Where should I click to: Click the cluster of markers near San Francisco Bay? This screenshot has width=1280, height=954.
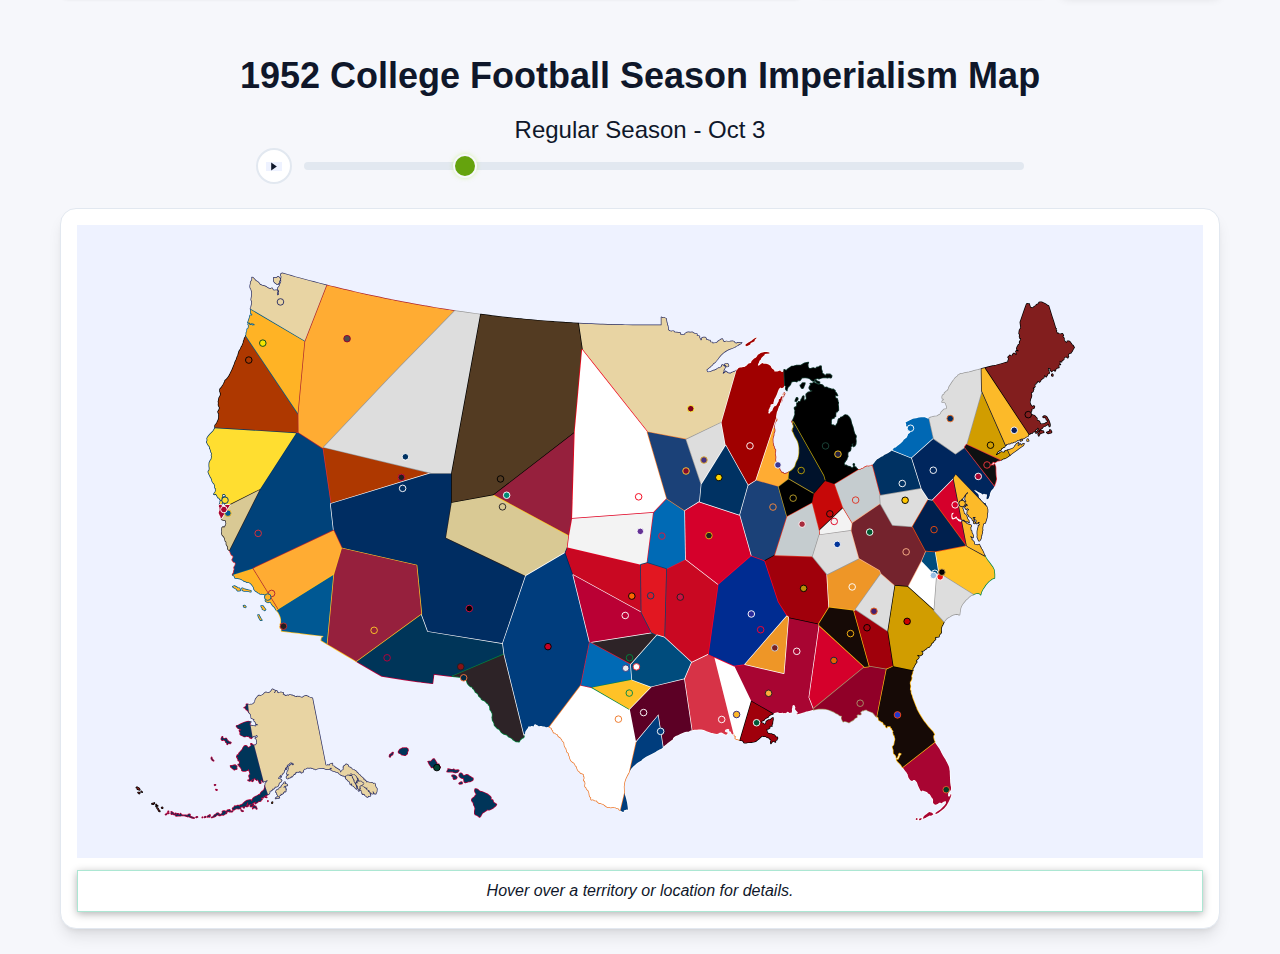[224, 511]
